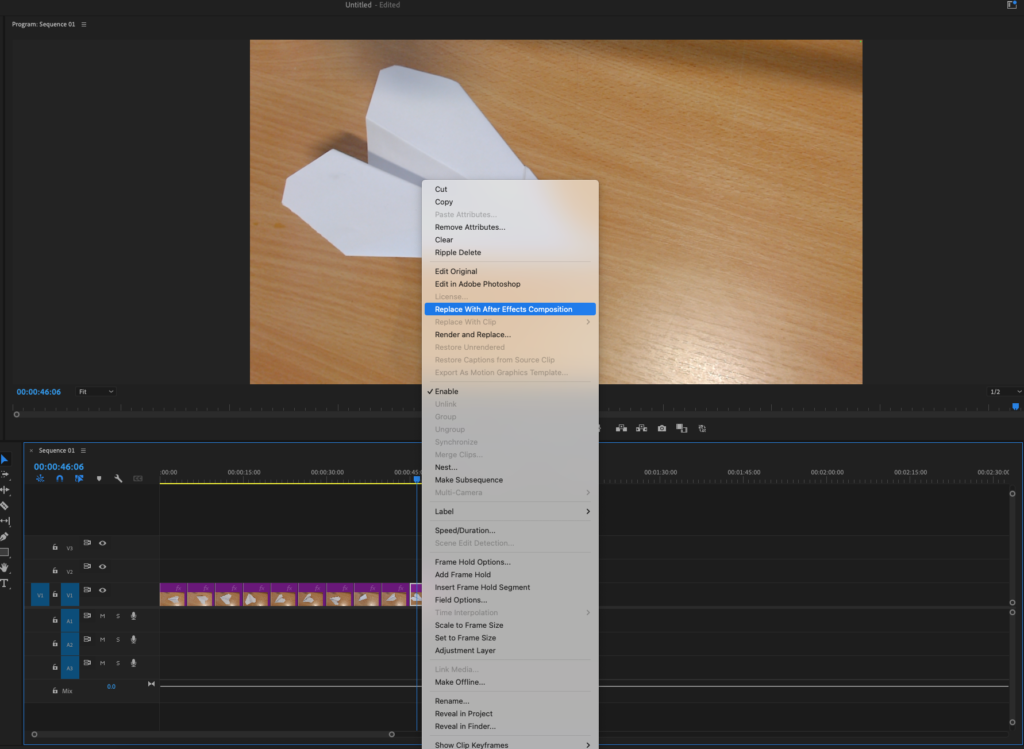Activate the Hand tool
1024x749 pixels.
point(5,567)
